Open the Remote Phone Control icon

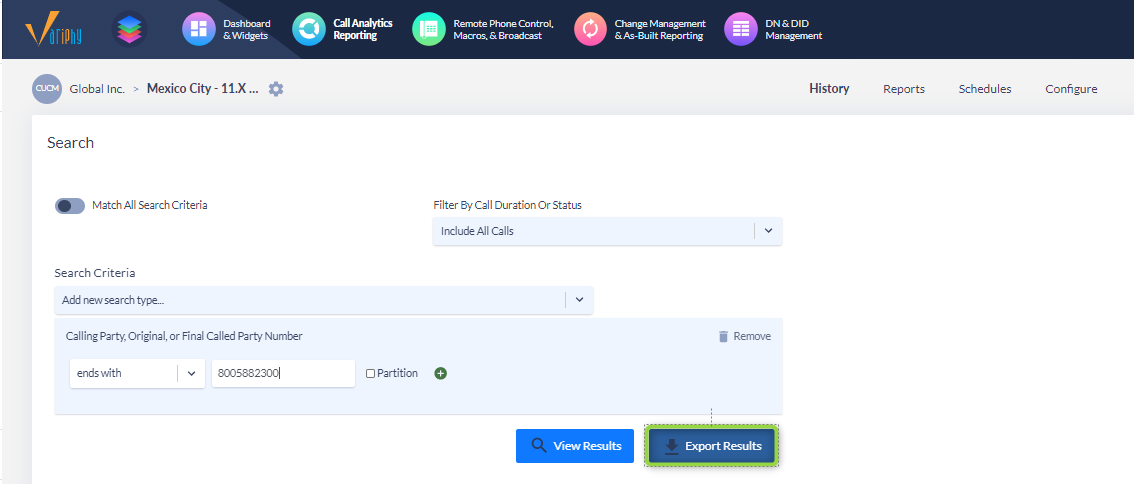point(429,29)
